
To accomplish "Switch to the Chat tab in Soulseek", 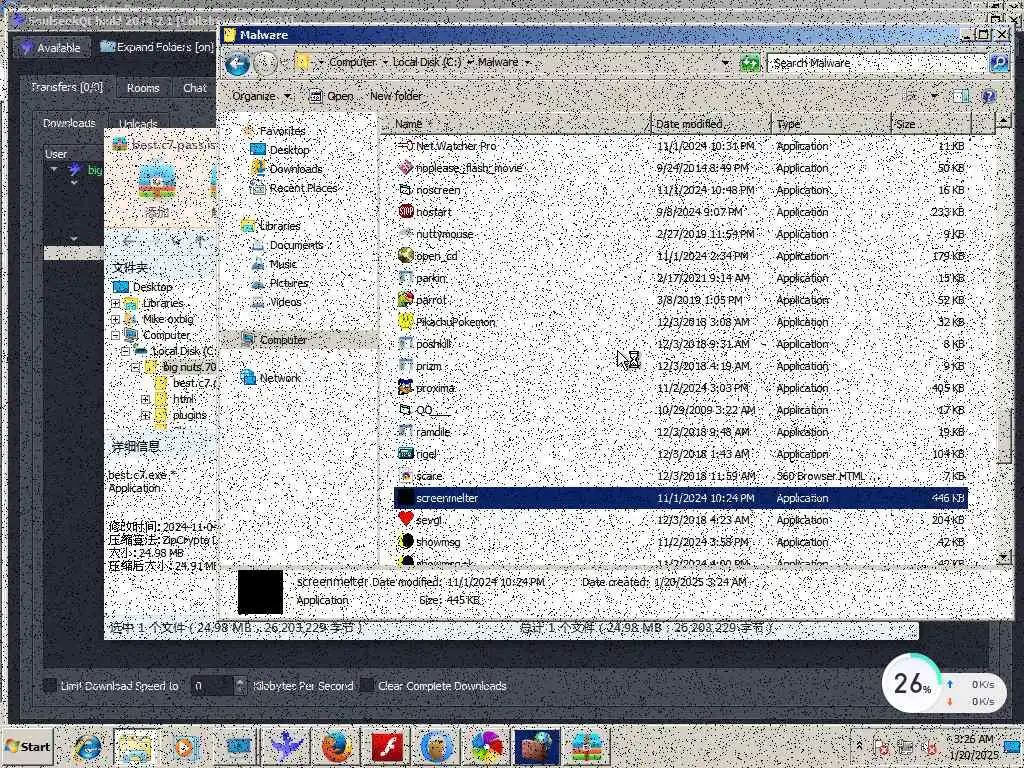I will (x=195, y=88).
